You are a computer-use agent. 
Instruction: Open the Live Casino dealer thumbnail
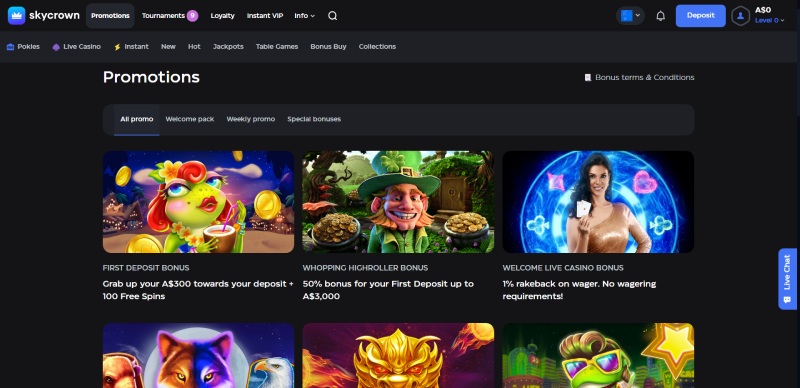tap(598, 202)
